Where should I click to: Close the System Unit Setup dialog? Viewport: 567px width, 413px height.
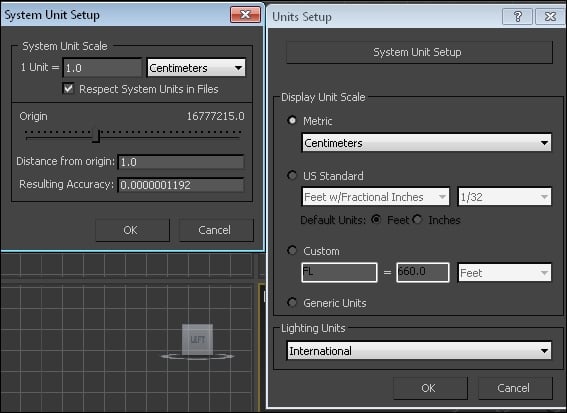[x=245, y=14]
